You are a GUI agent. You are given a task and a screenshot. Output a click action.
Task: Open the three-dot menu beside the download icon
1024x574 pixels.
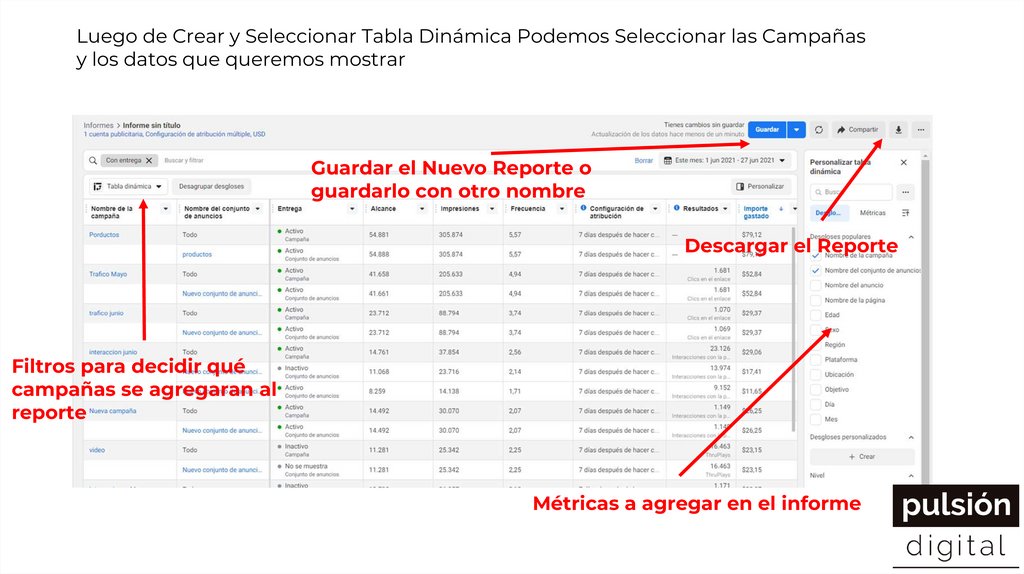coord(921,130)
